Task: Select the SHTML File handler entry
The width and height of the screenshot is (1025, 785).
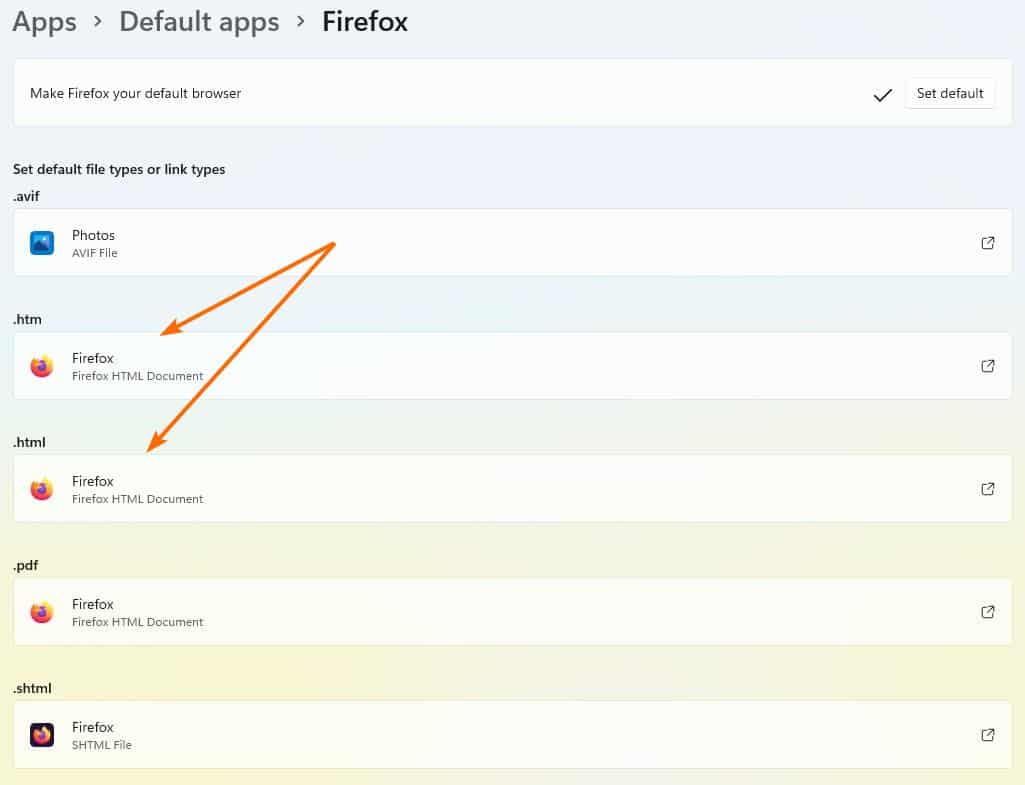Action: click(x=400, y=734)
